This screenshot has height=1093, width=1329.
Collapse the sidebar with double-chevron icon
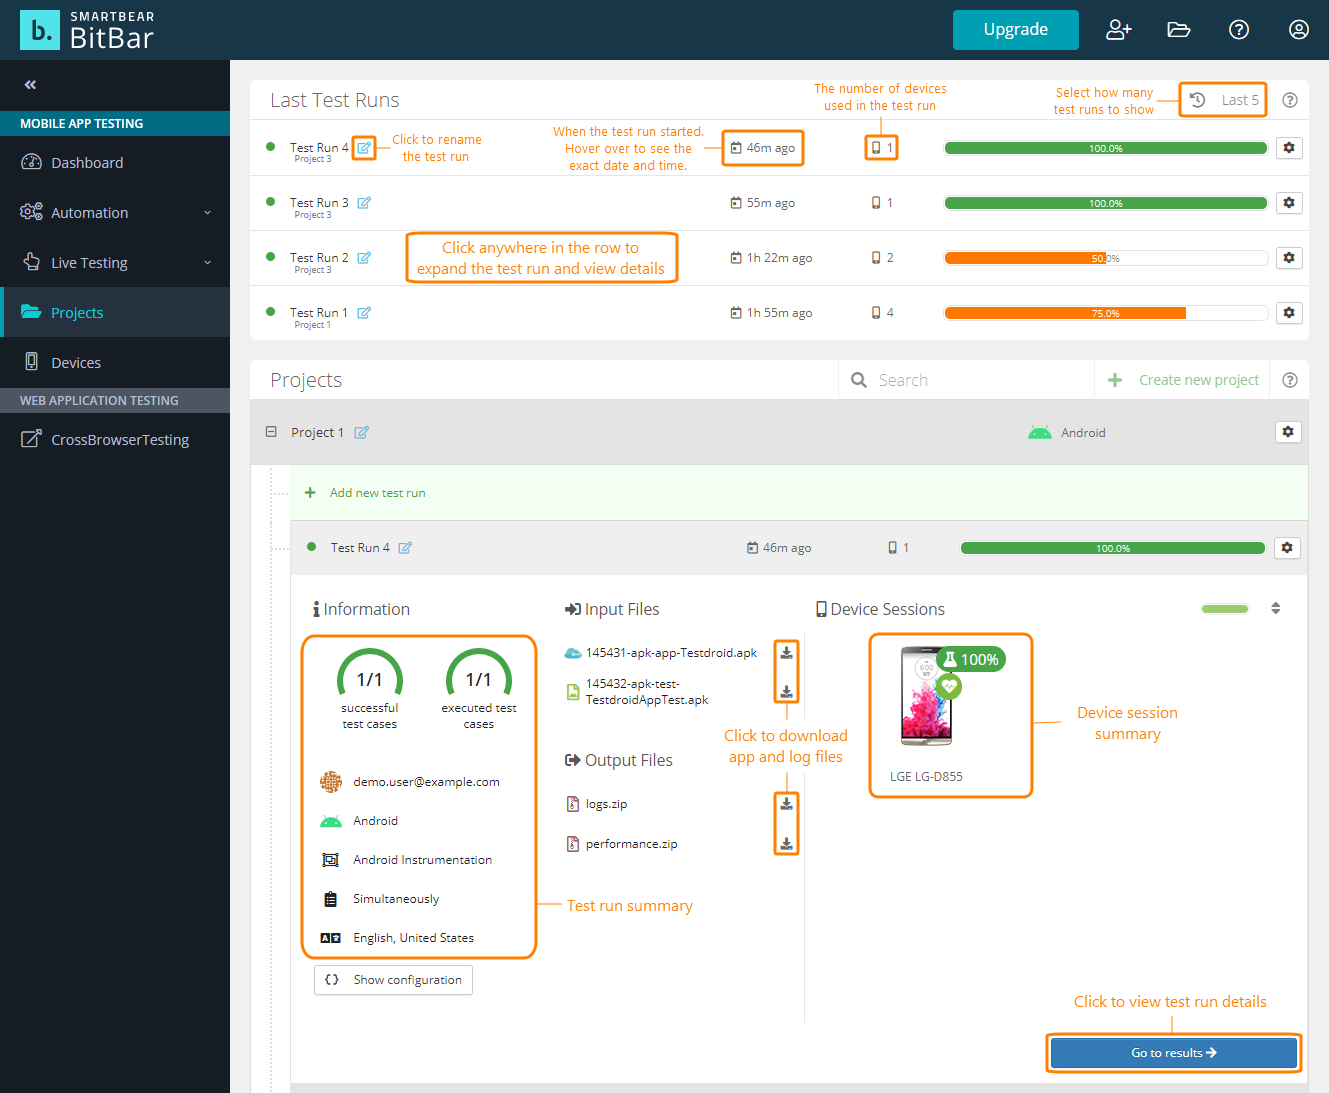30,85
